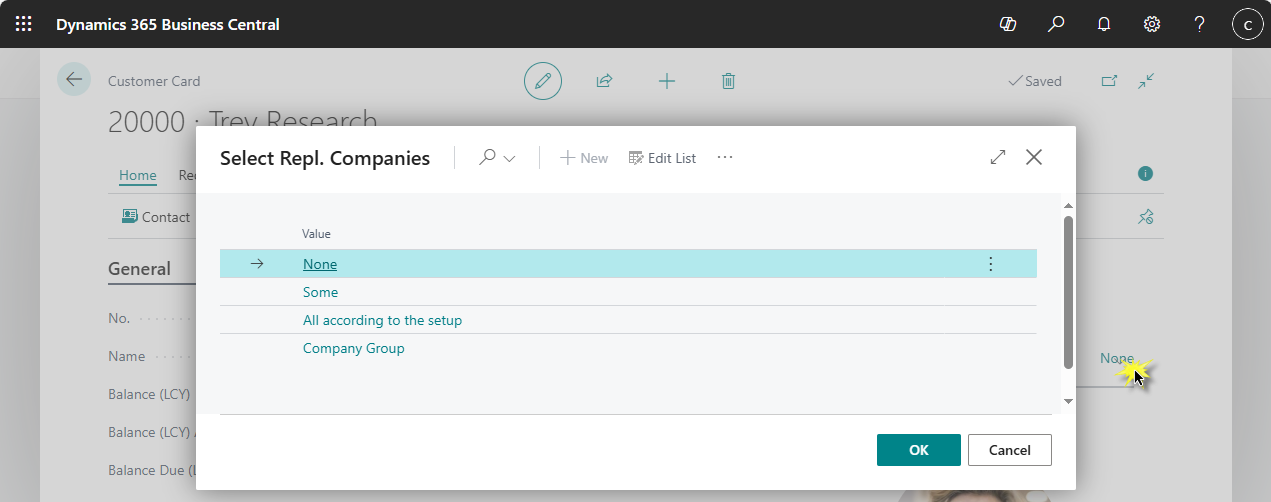
Task: Open the app launcher waffle menu
Action: [x=23, y=24]
